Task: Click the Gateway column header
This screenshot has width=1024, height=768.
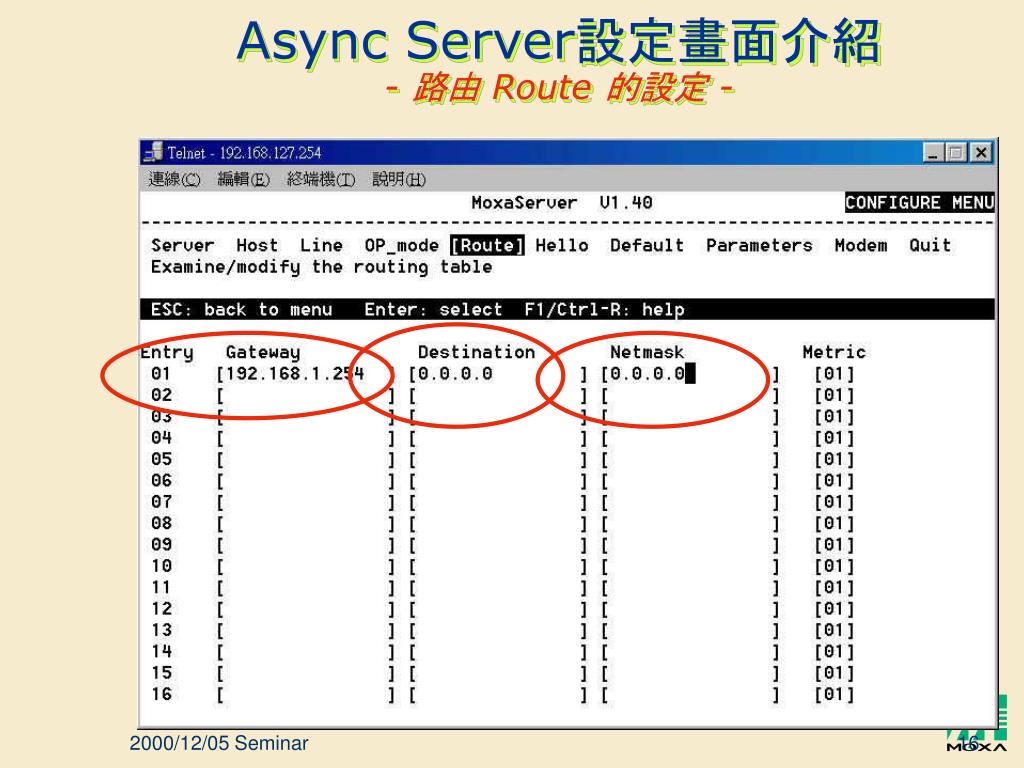Action: tap(263, 353)
